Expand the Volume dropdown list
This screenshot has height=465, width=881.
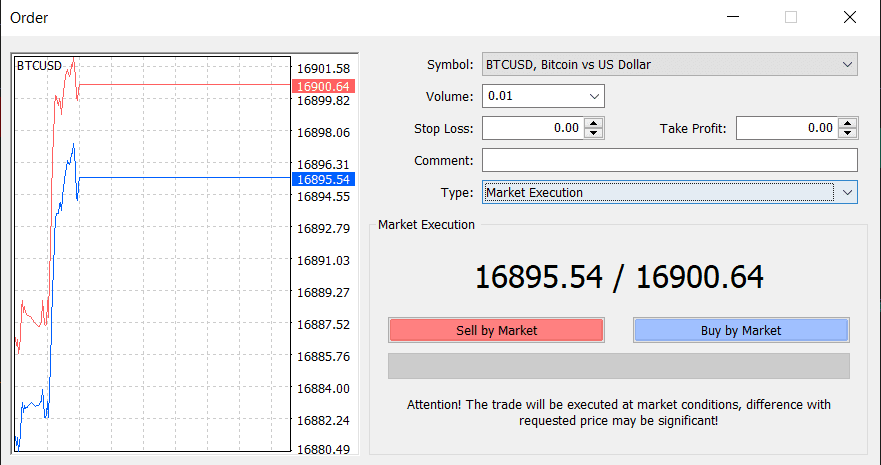[x=594, y=97]
